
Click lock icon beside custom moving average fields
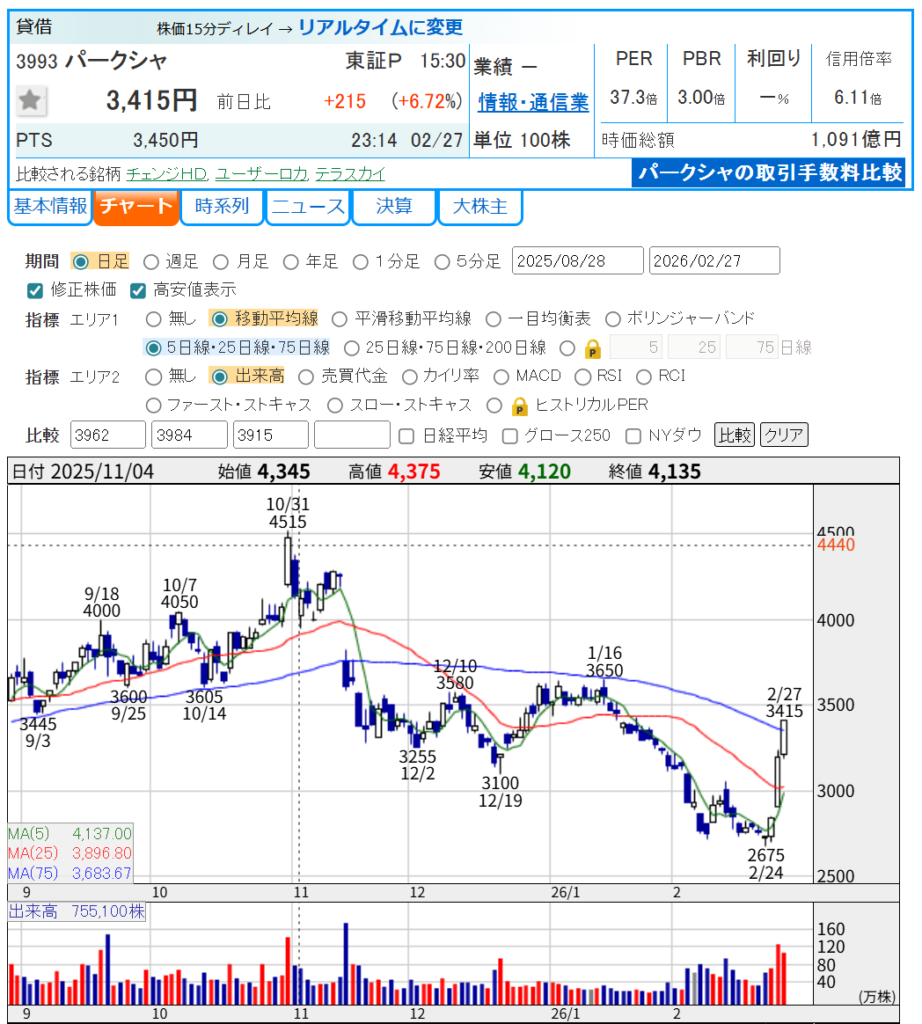(x=592, y=348)
